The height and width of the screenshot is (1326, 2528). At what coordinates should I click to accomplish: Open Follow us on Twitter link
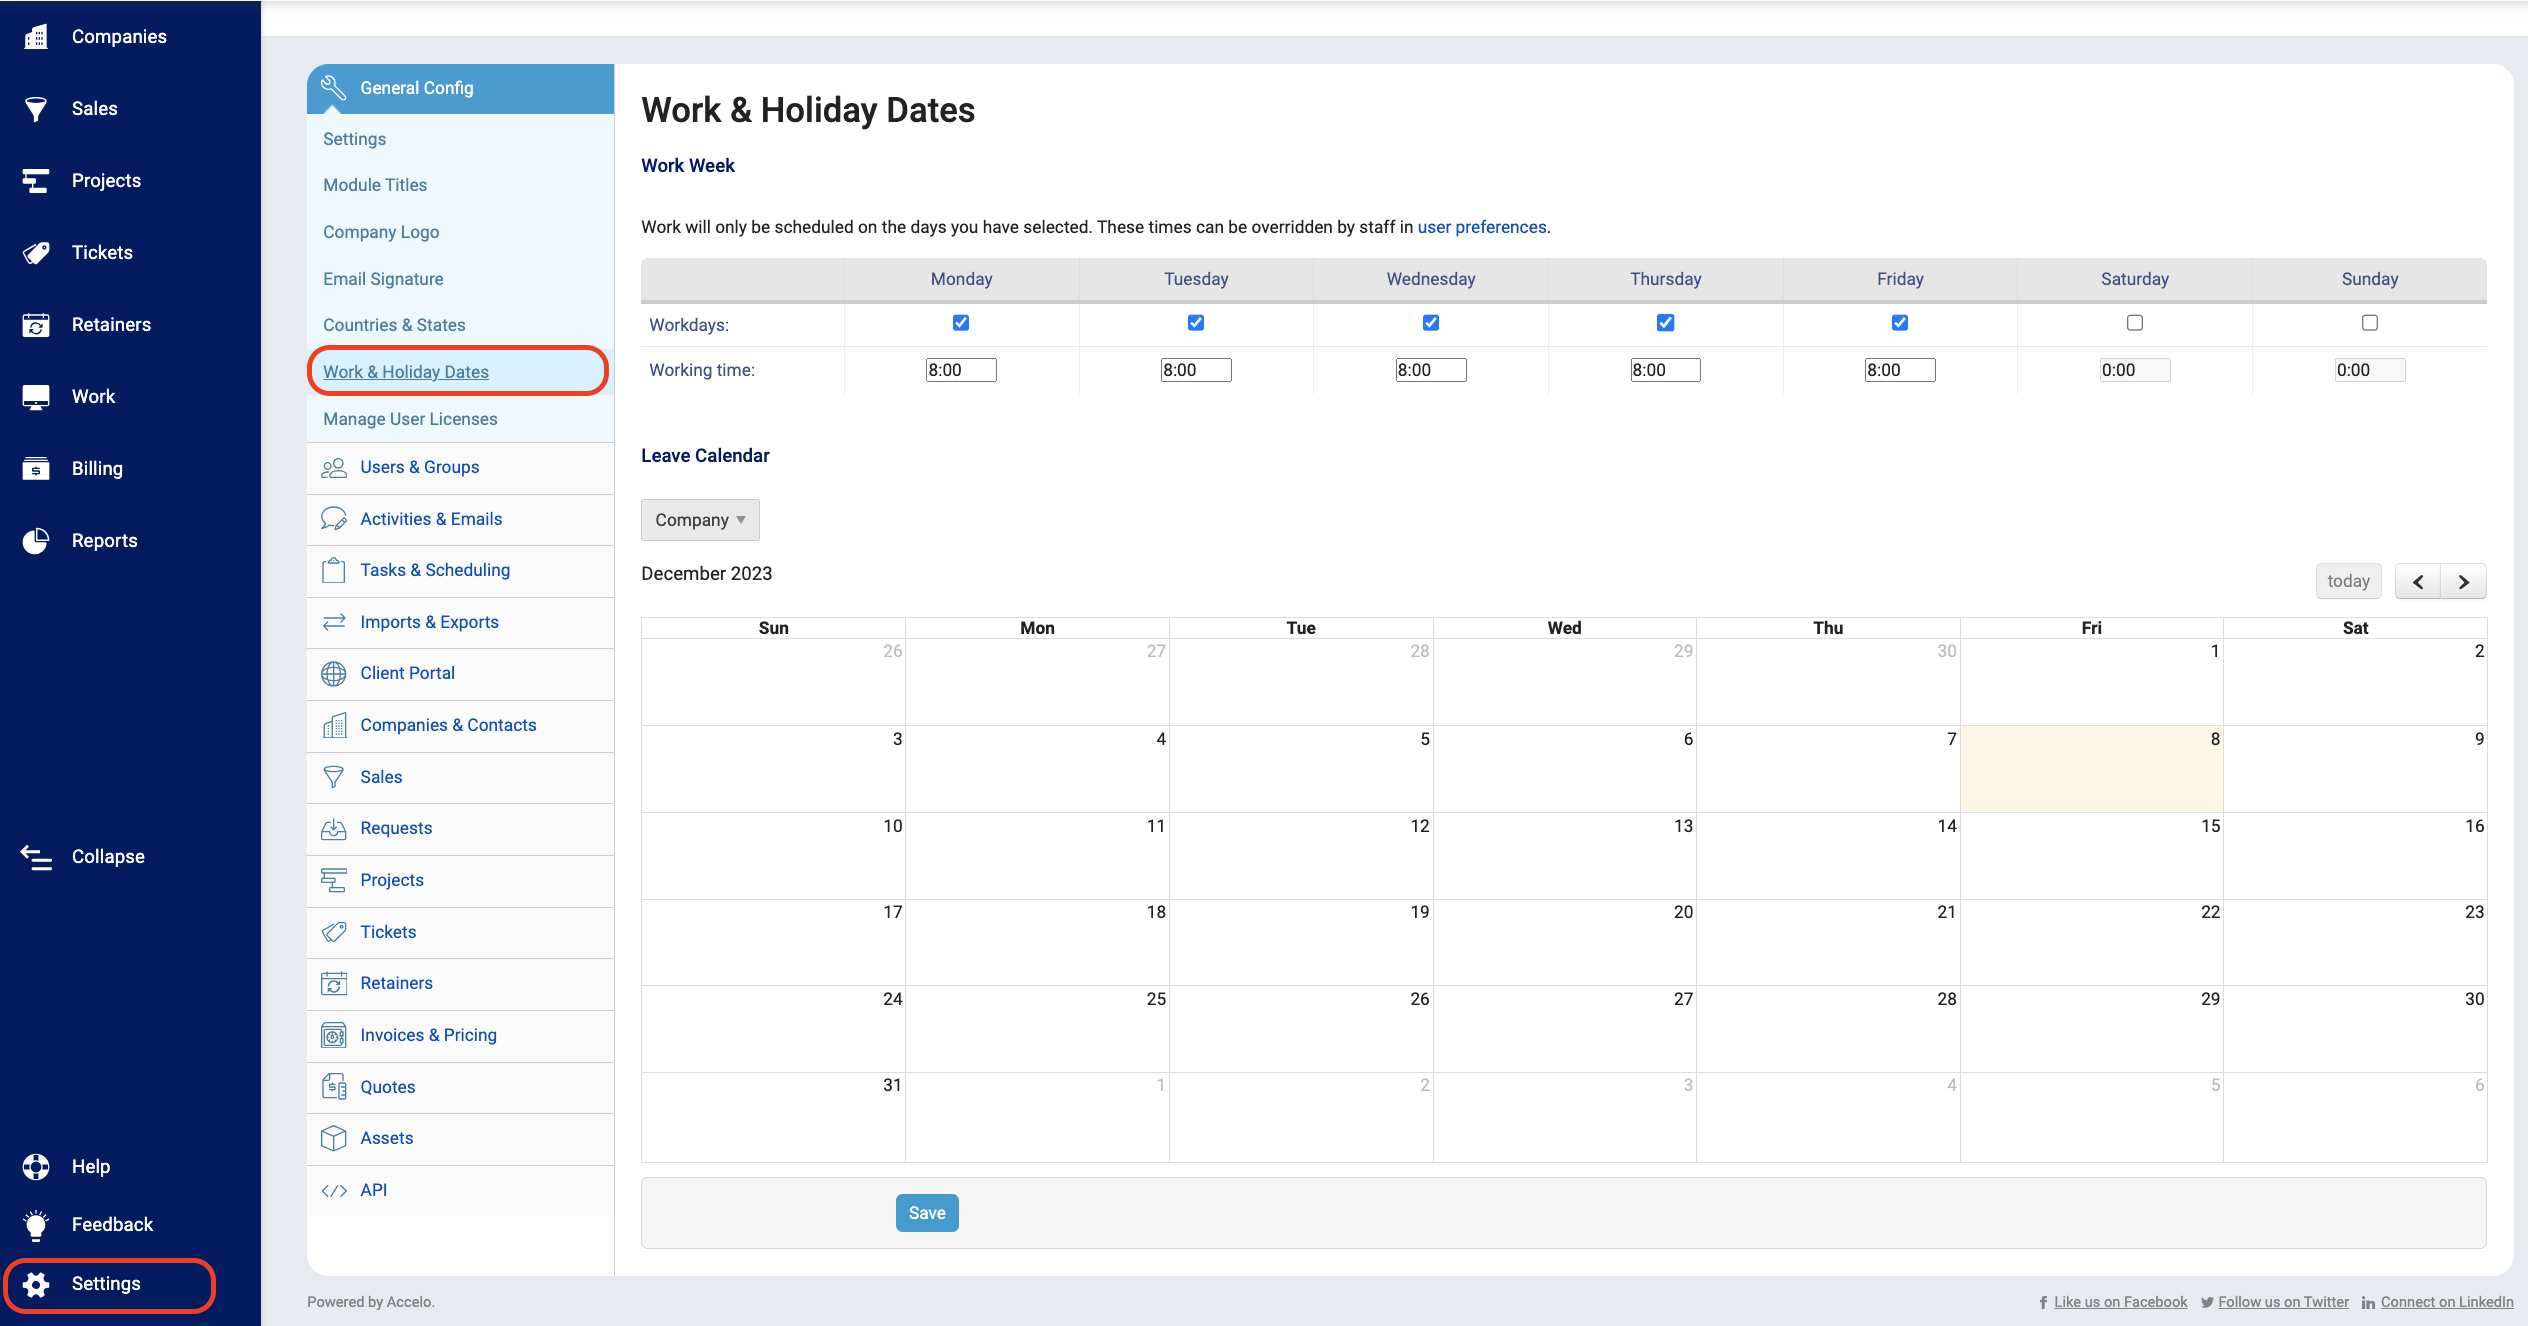point(2283,1302)
